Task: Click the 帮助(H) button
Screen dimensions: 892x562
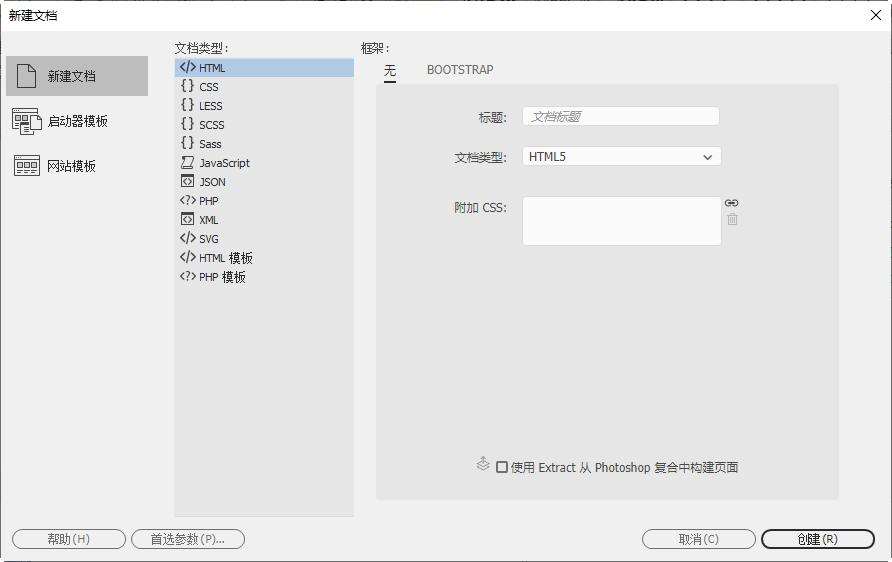Action: click(69, 539)
